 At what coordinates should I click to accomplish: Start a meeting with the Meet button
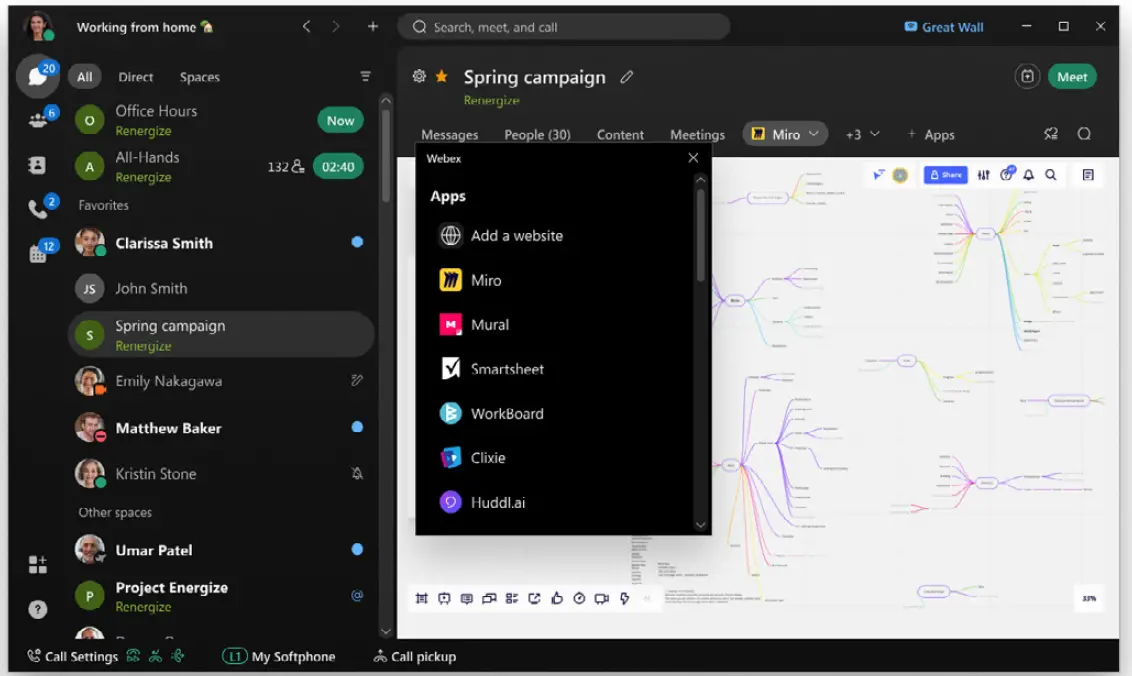[x=1071, y=77]
